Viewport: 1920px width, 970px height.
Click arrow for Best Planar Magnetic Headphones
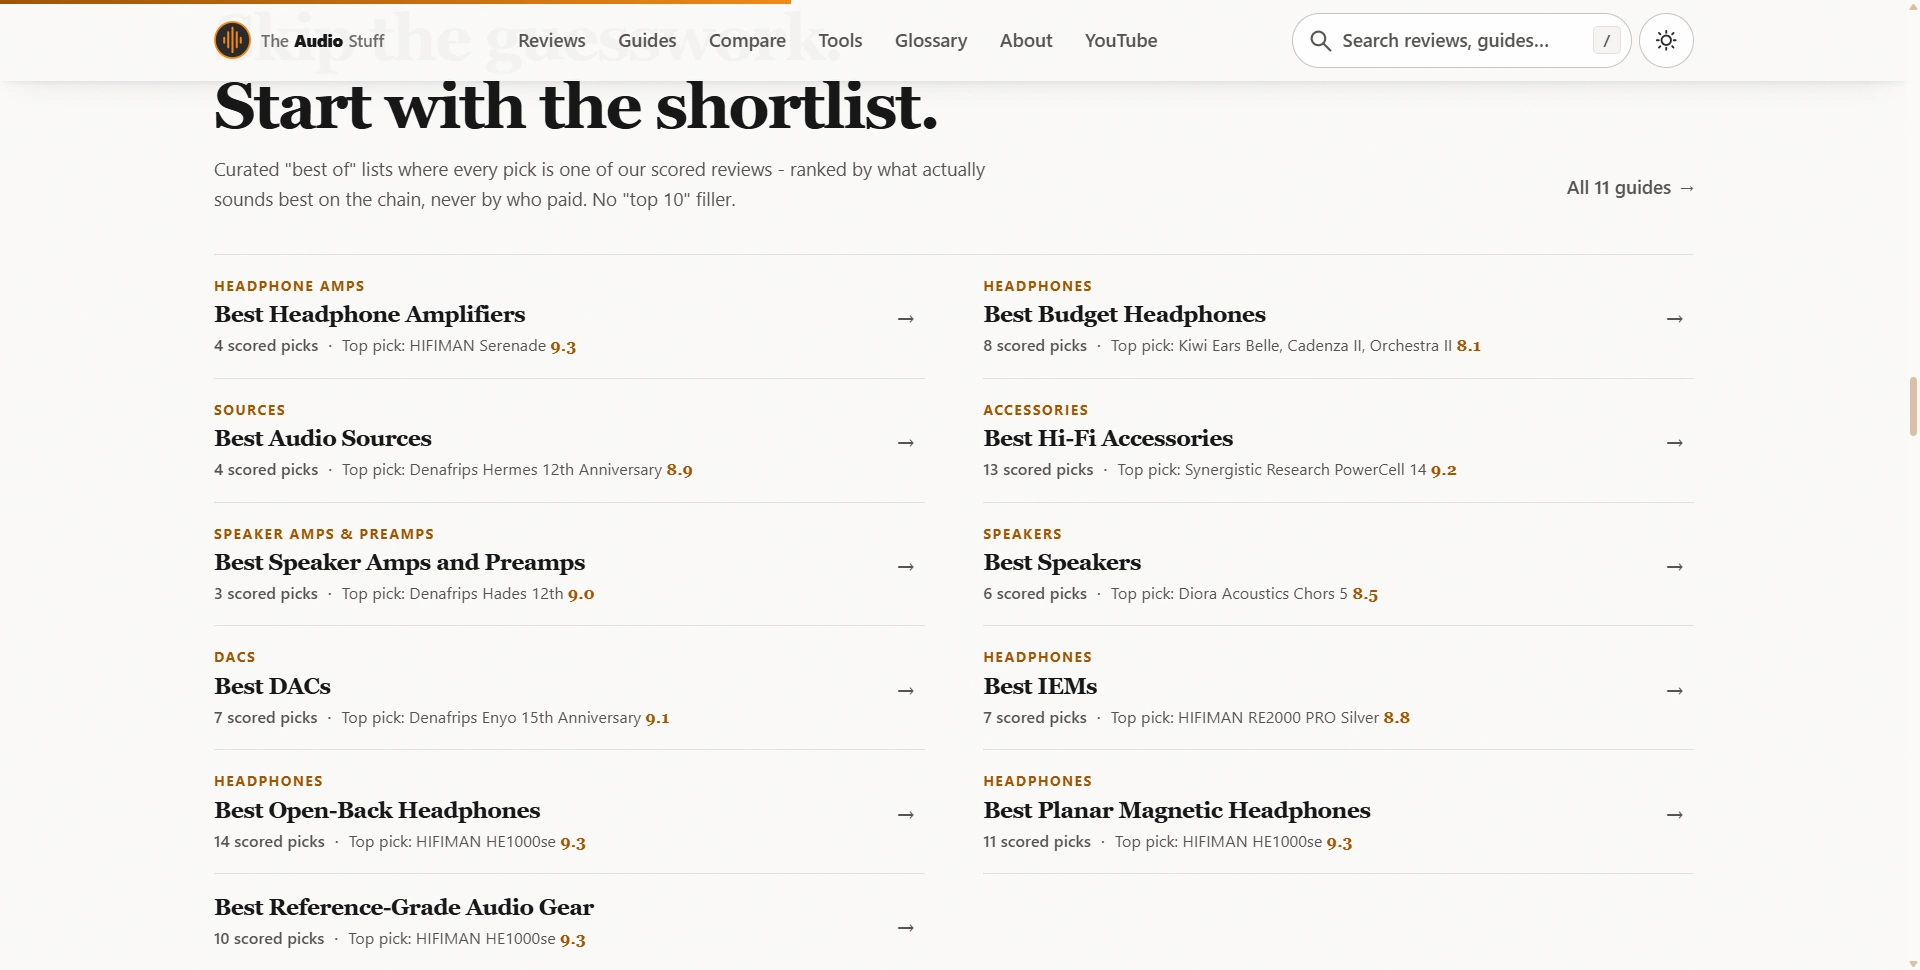pos(1675,814)
